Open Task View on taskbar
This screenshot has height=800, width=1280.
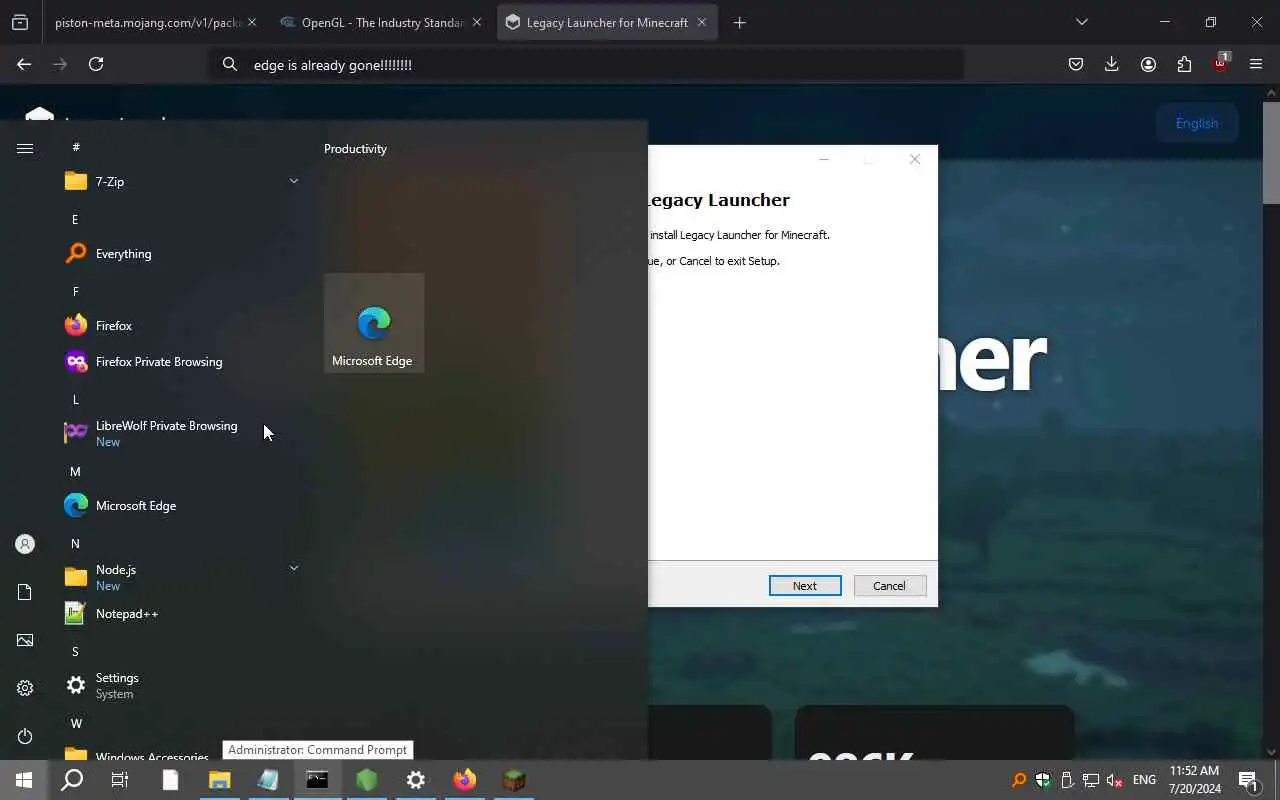[x=120, y=780]
